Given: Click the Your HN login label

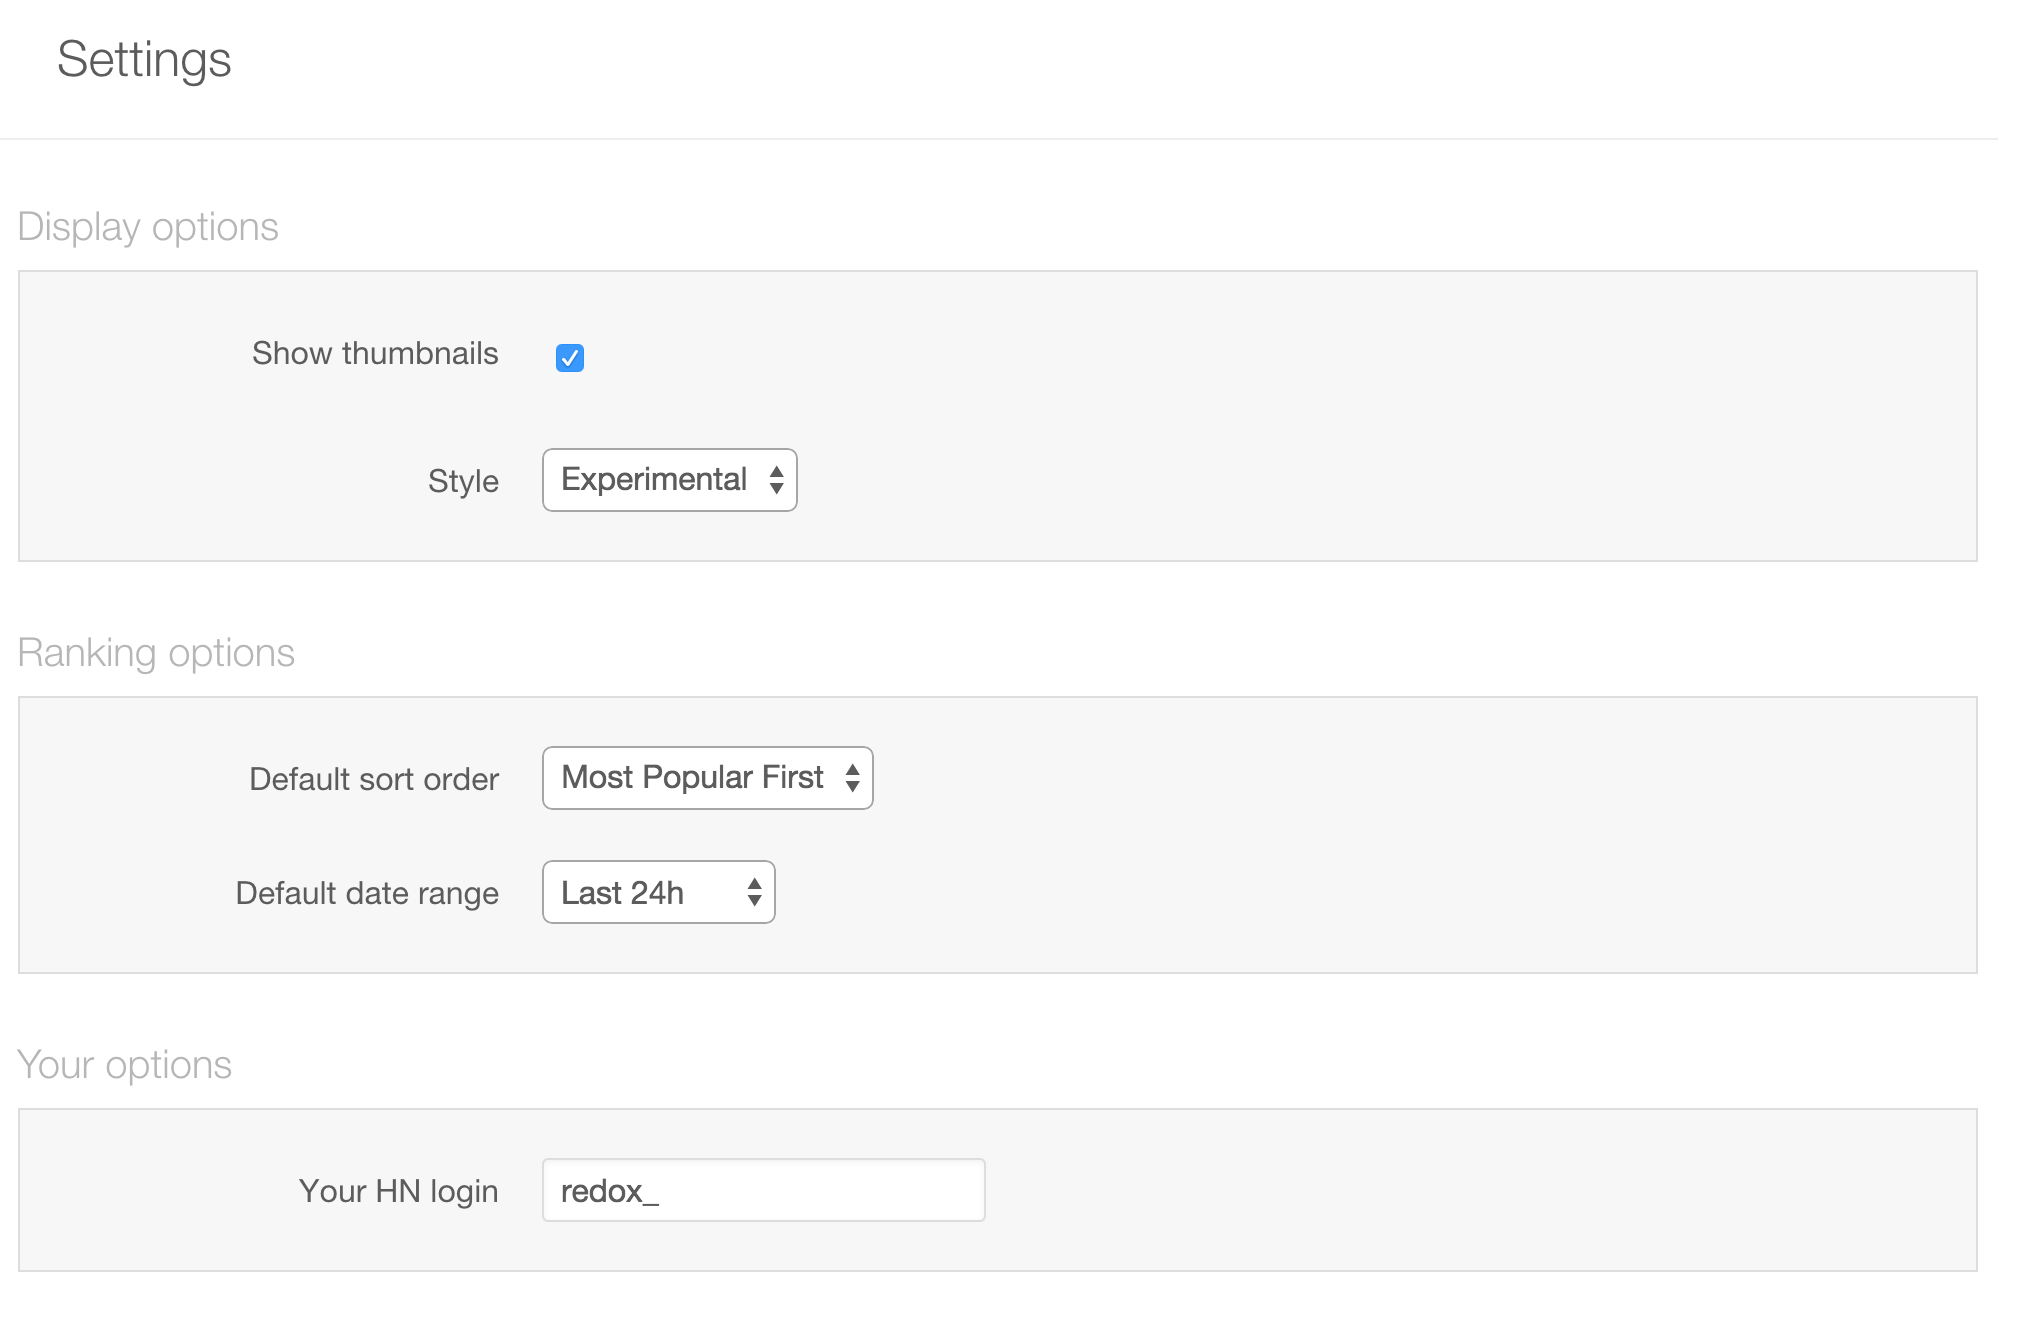Looking at the screenshot, I should tap(398, 1191).
